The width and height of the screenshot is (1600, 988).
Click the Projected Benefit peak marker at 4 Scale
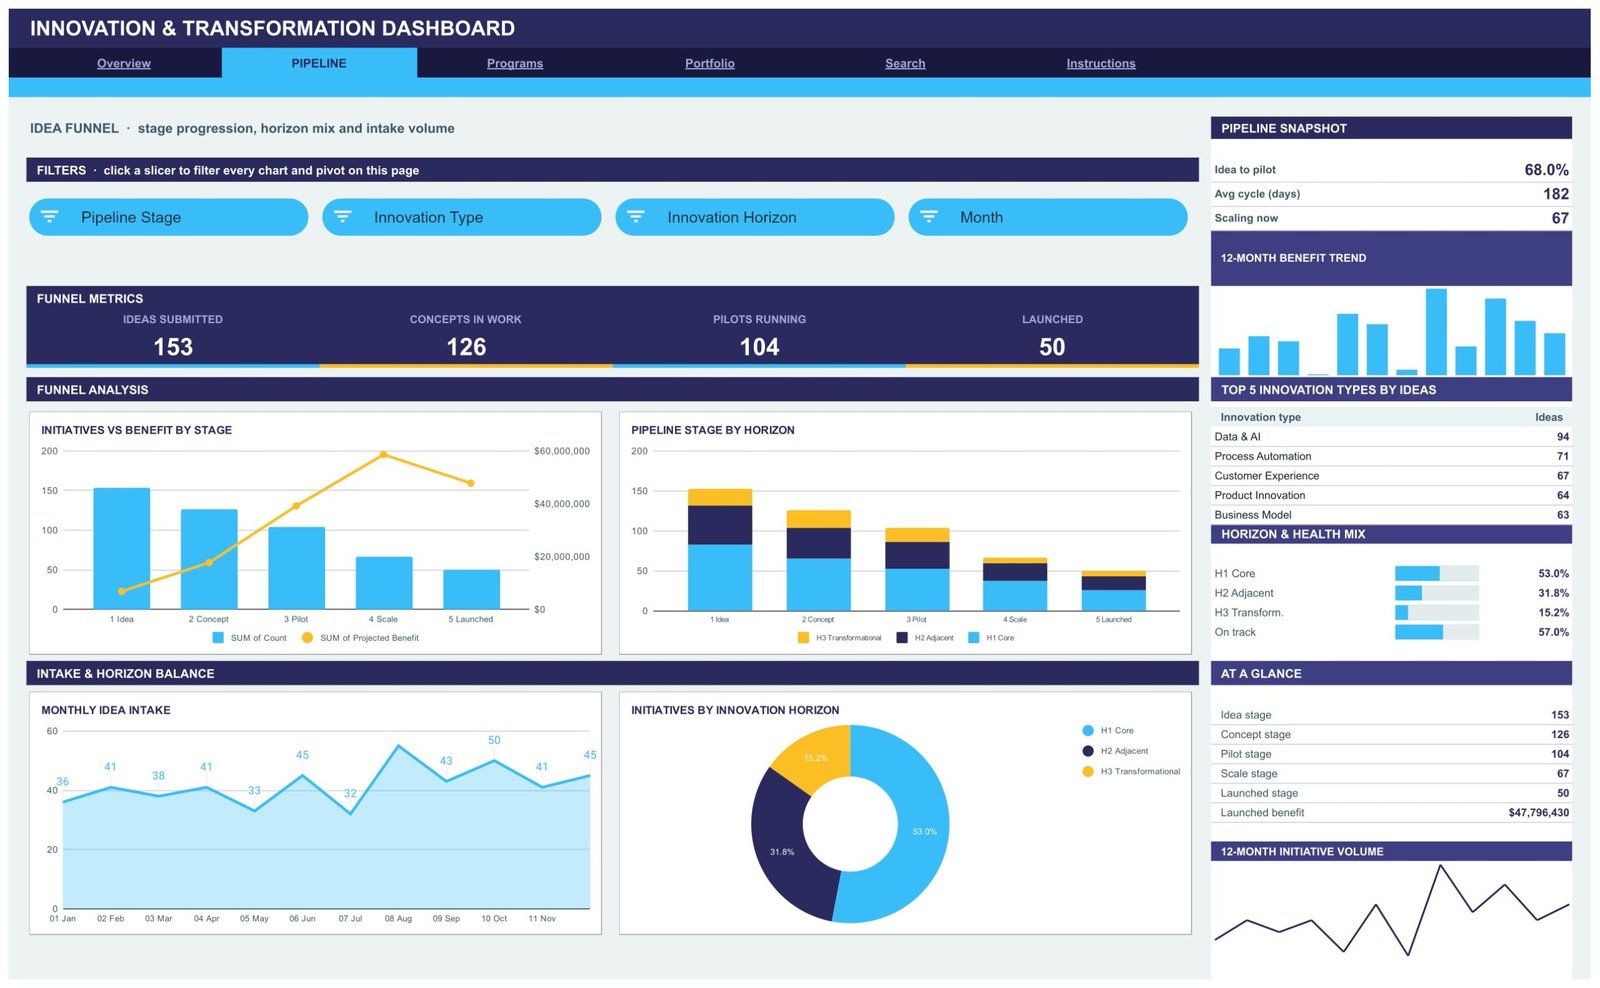(x=383, y=455)
